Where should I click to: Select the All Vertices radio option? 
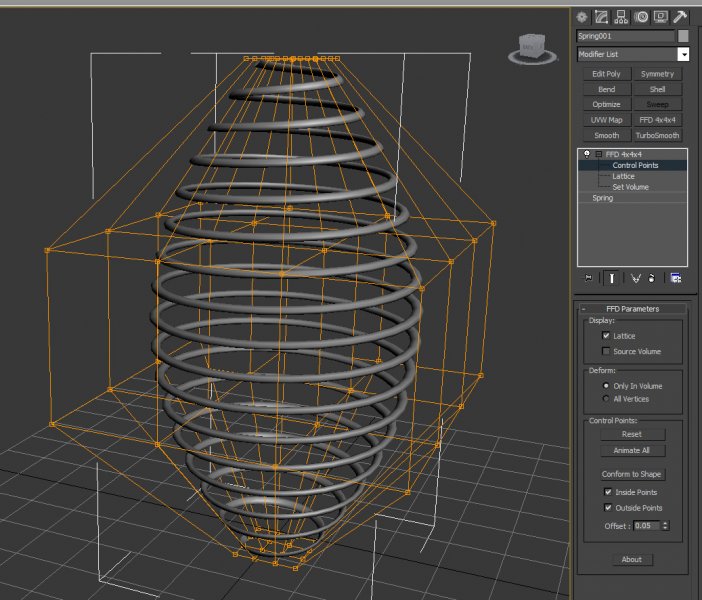coord(606,399)
